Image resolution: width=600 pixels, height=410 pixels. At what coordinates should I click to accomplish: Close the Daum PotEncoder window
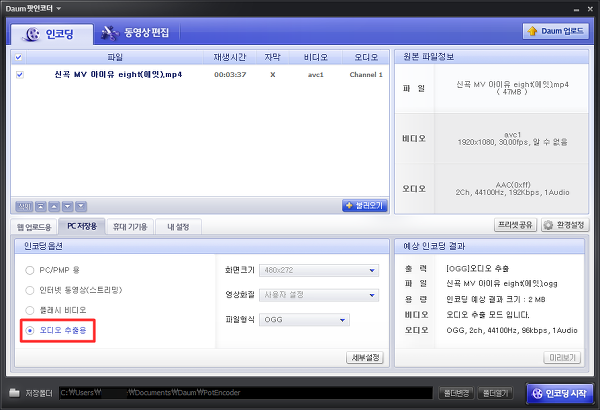(x=590, y=9)
